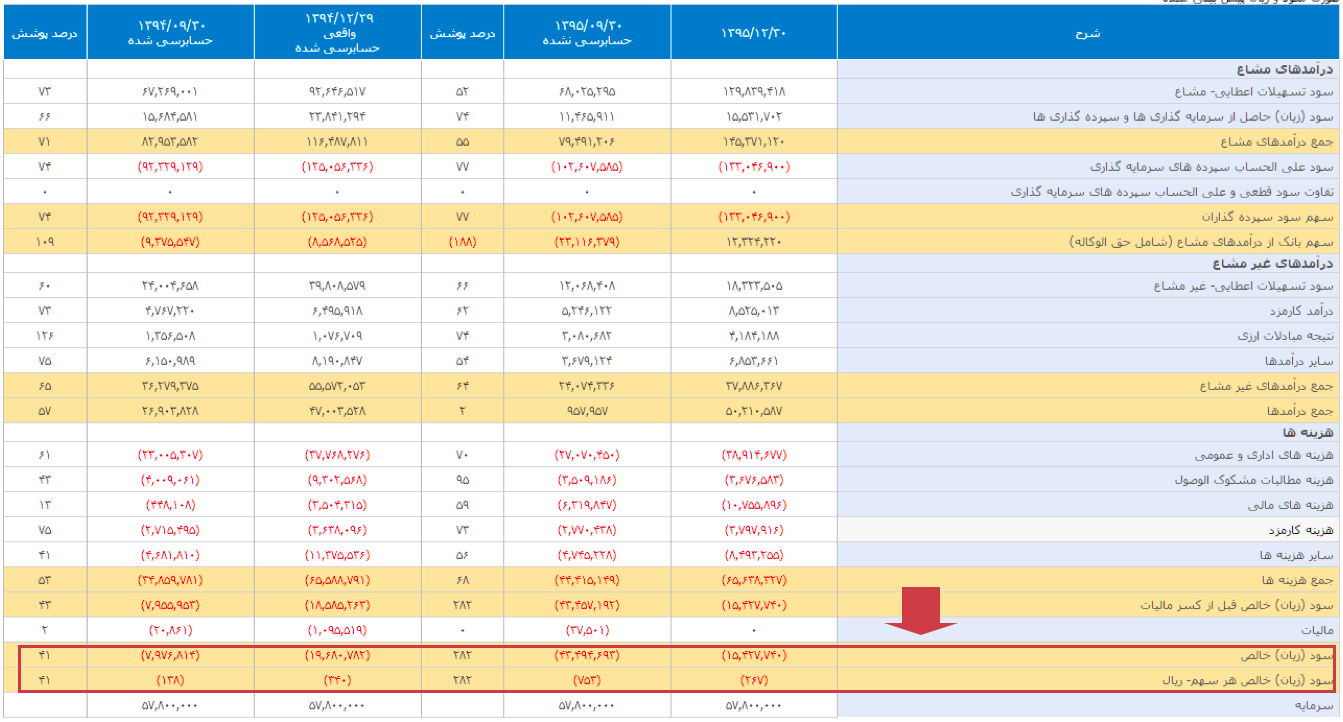Viewport: 1343px width, 722px height.
Task: Click the per-share loss (۲۶۷)
Action: (x=753, y=681)
